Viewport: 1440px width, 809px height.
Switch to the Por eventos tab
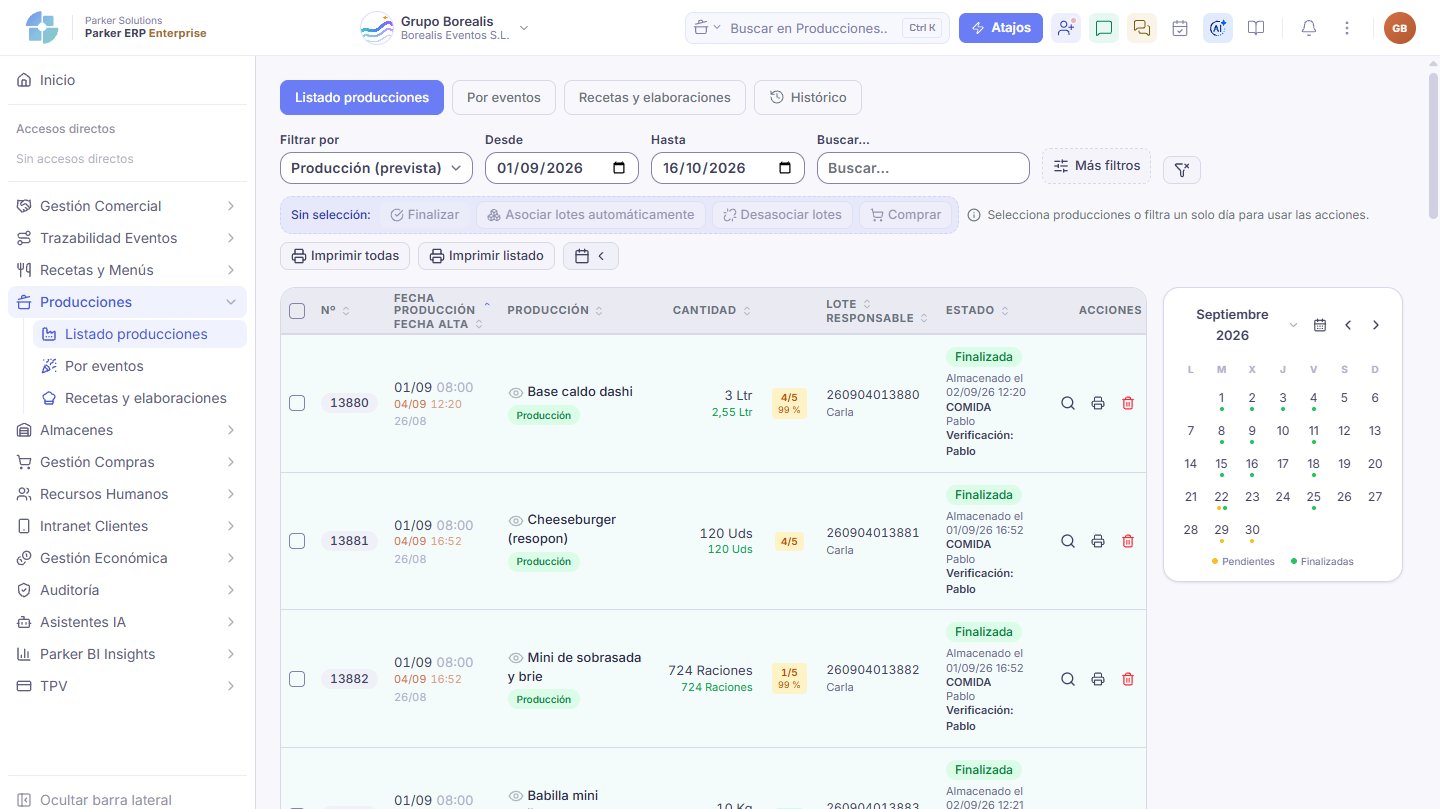point(504,97)
